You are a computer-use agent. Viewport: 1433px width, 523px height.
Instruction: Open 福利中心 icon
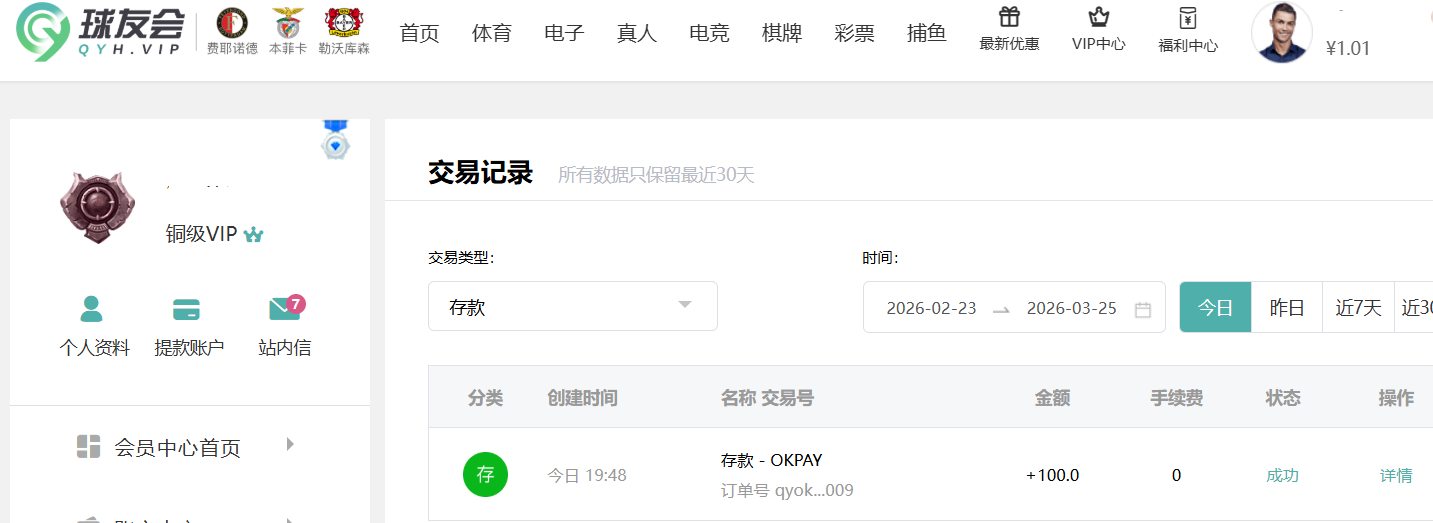pos(1187,18)
